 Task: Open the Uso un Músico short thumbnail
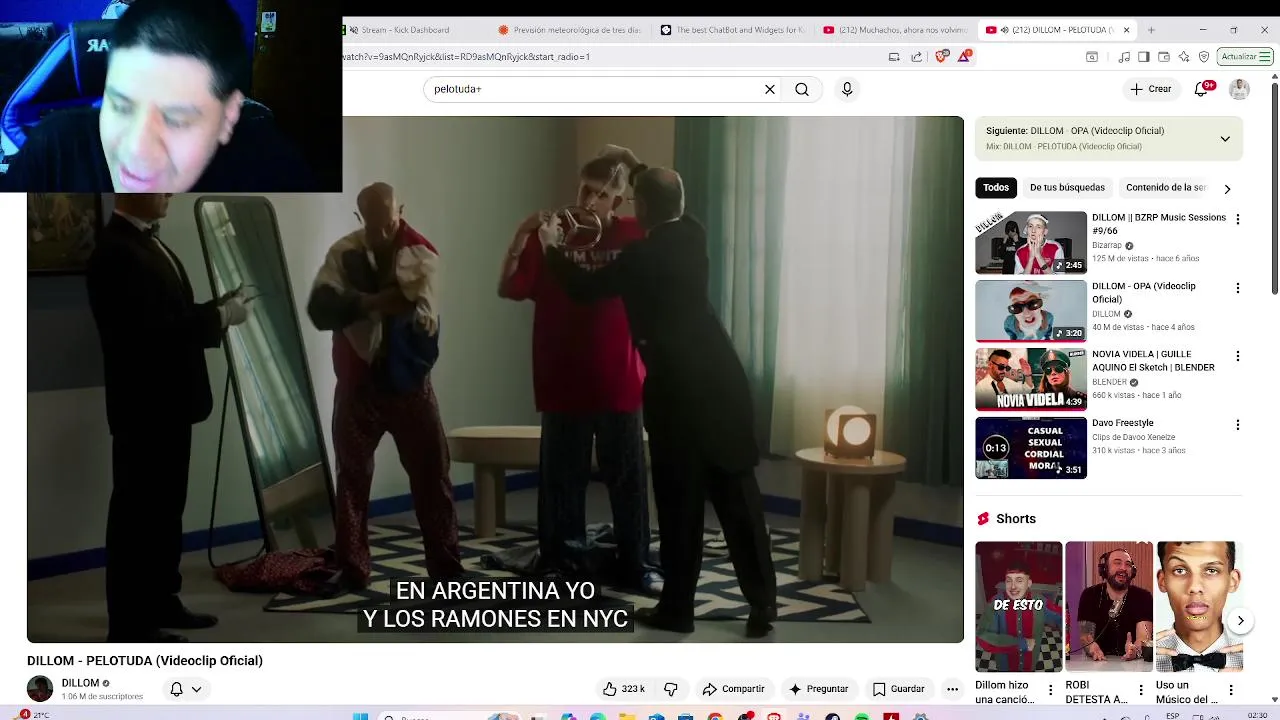(x=1199, y=607)
